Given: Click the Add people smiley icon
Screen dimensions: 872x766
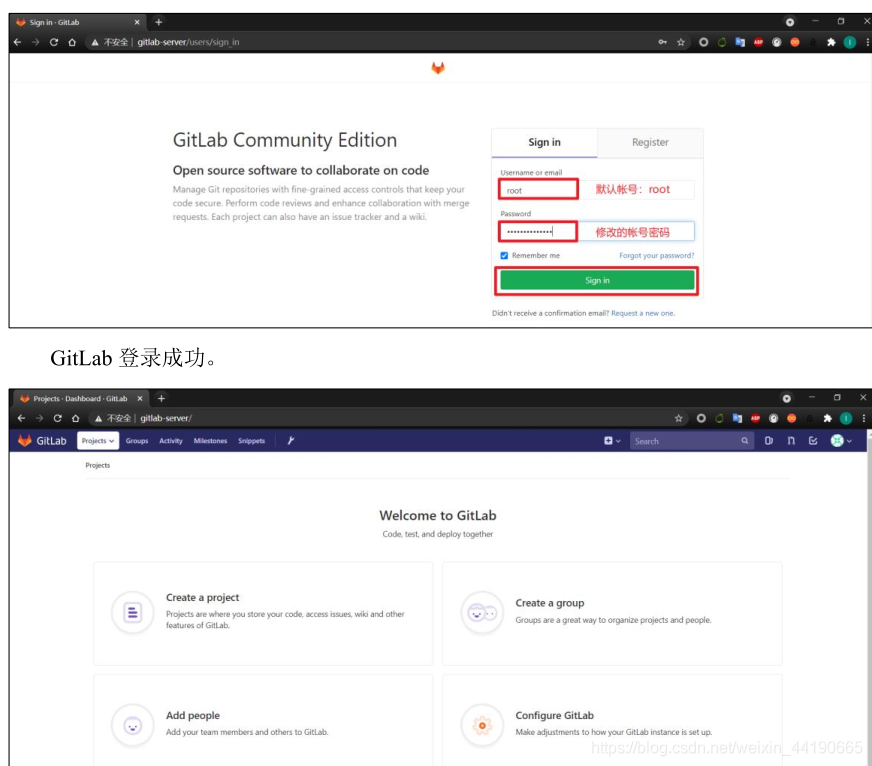Looking at the screenshot, I should 132,725.
